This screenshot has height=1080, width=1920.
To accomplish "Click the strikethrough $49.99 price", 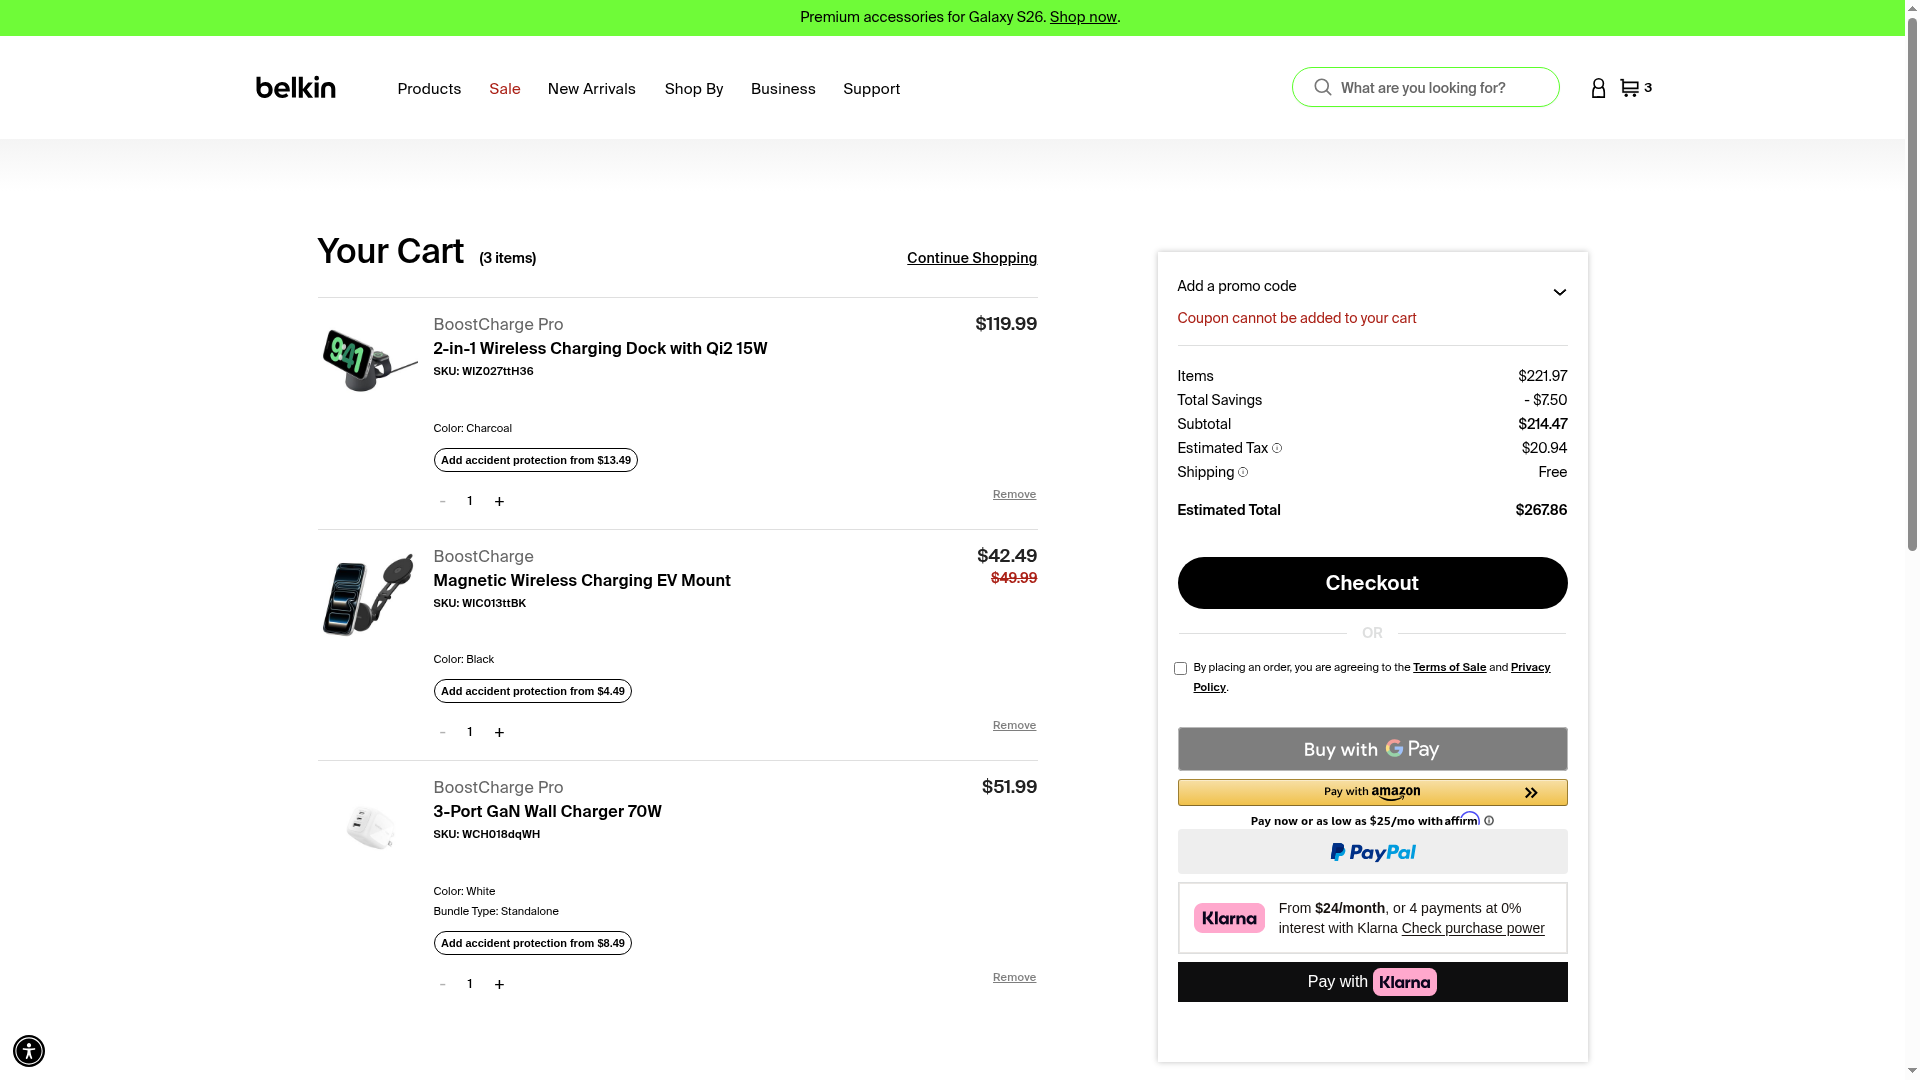I will 1013,578.
